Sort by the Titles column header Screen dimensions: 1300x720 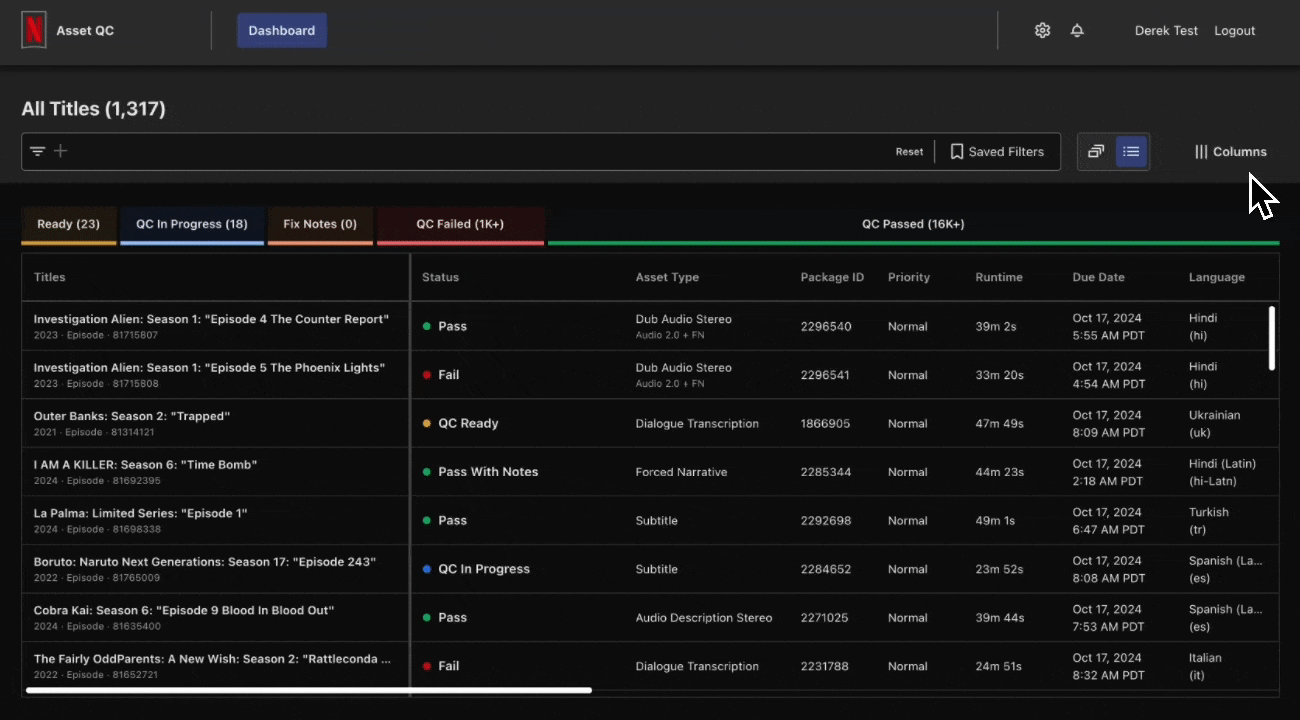click(49, 277)
